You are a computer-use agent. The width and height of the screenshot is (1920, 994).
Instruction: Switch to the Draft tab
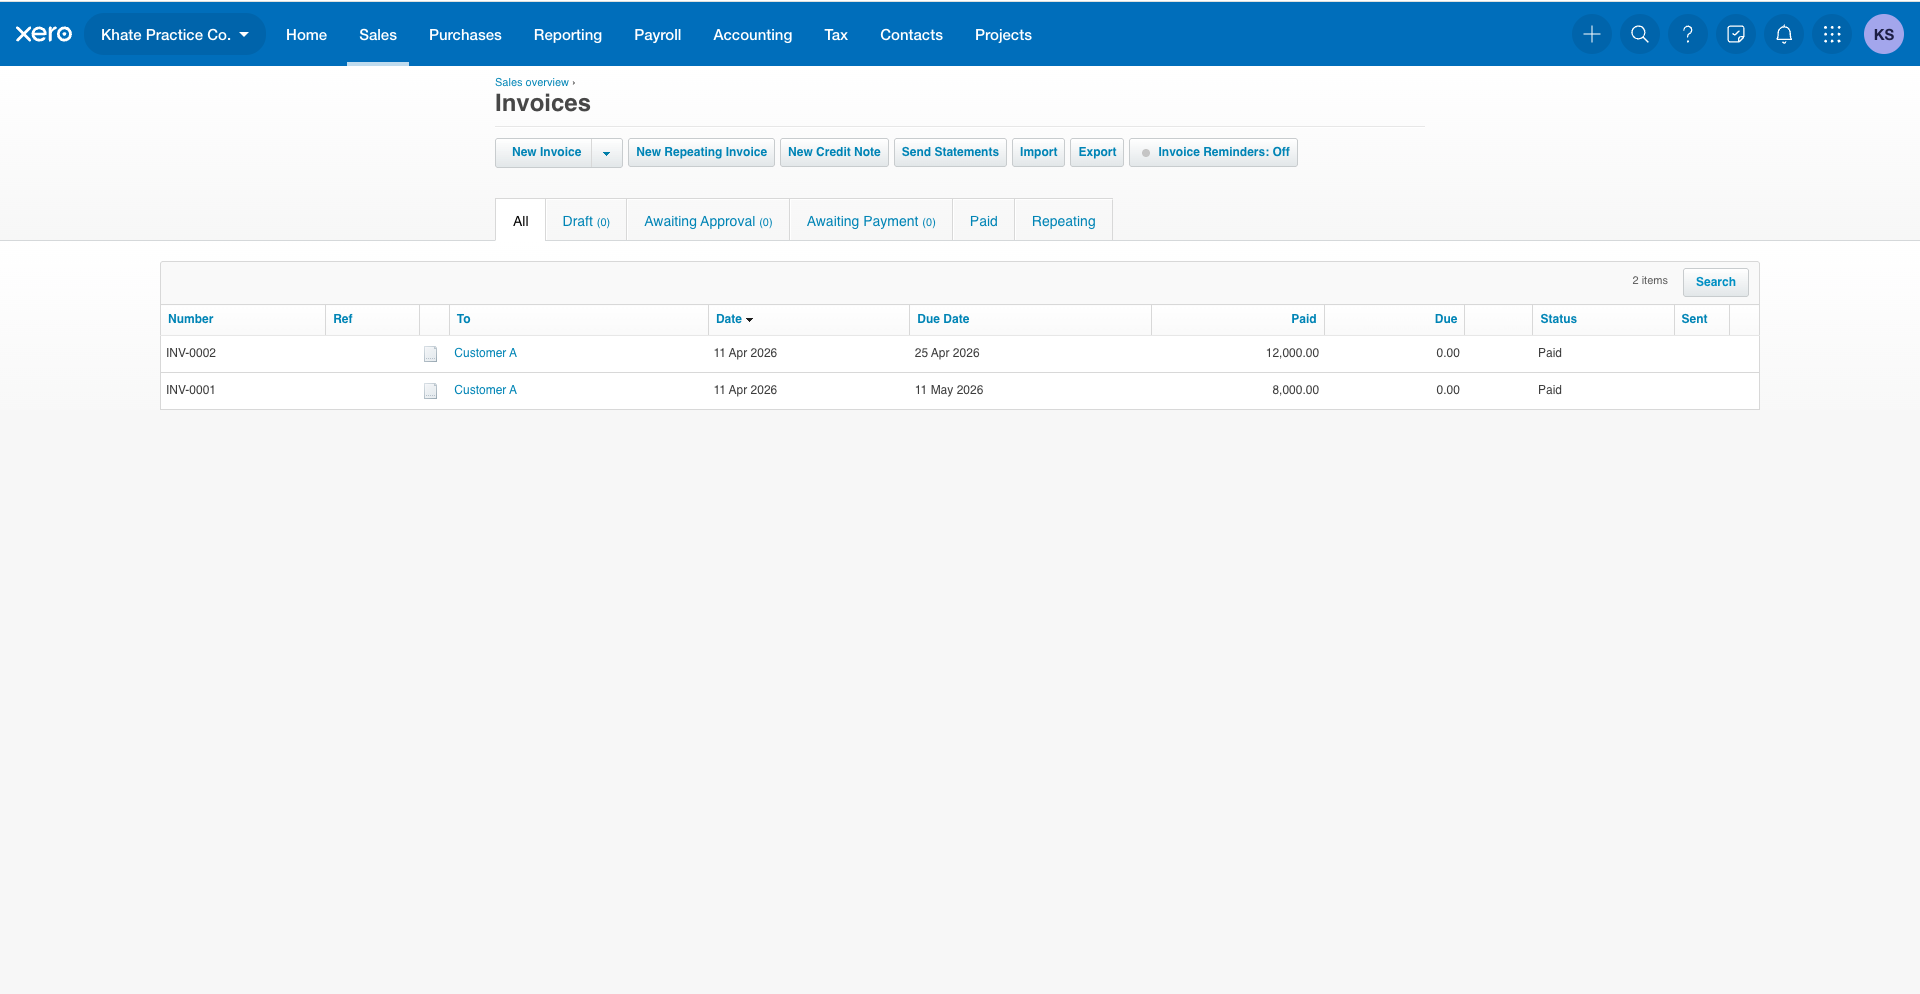tap(586, 221)
